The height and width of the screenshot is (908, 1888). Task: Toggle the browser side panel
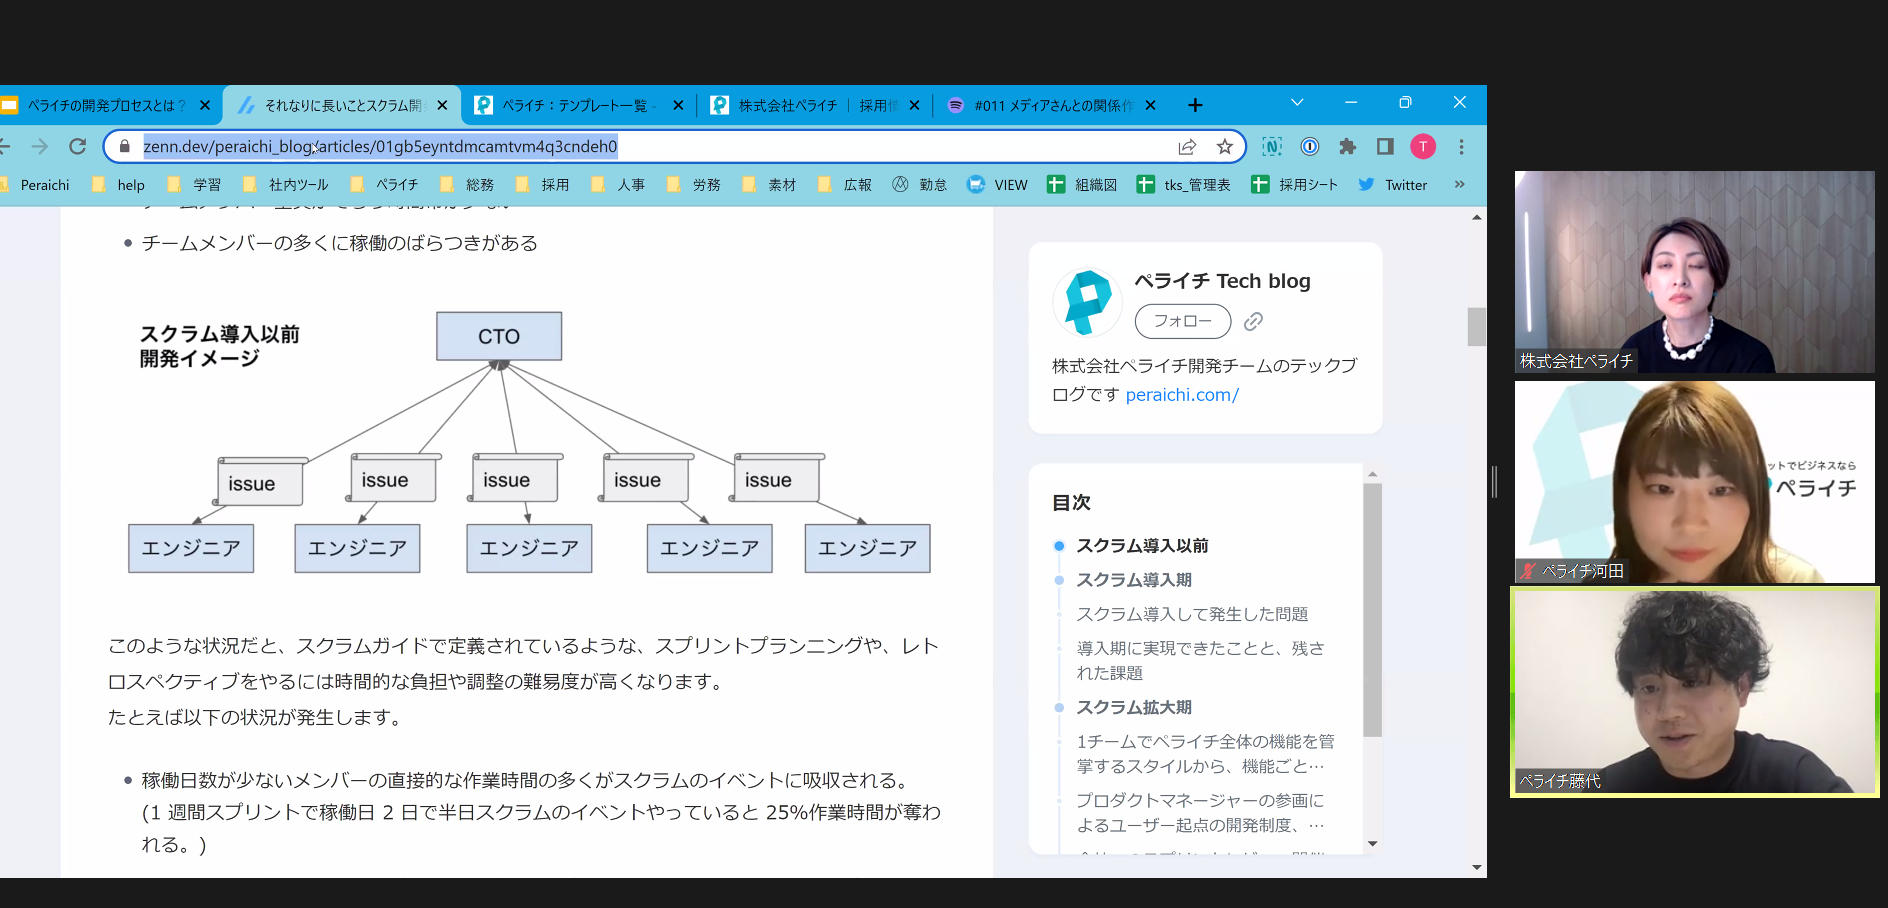[1385, 147]
